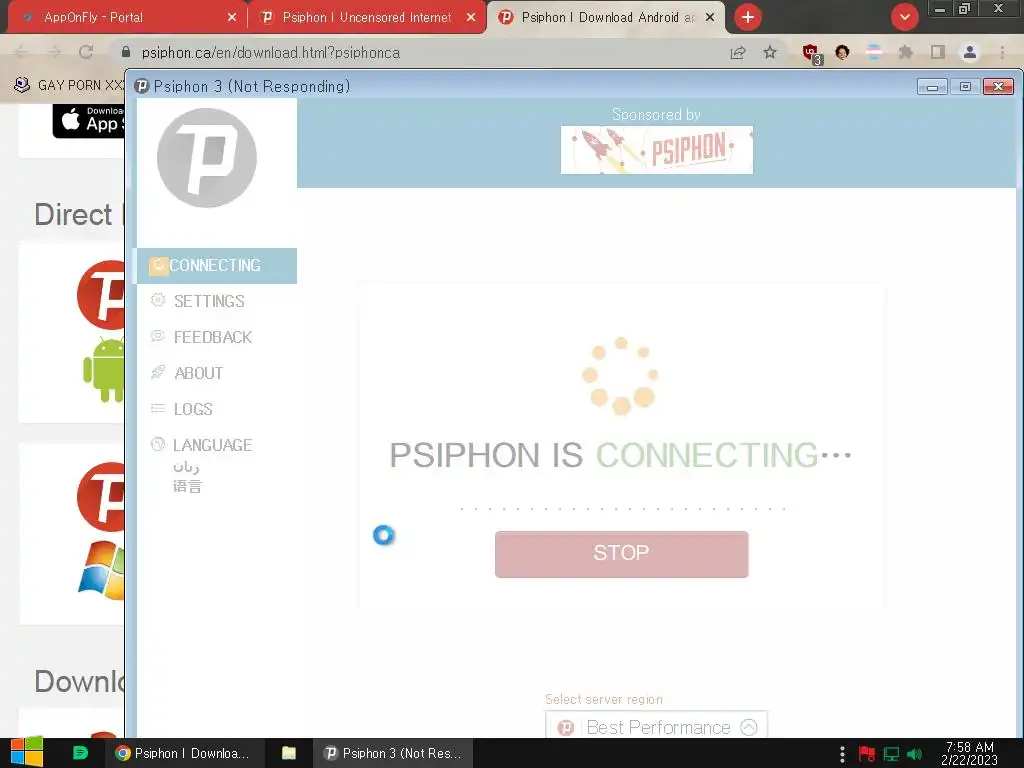
Task: Select the CONNECTING item in the Psiphon sidebar
Action: click(217, 266)
